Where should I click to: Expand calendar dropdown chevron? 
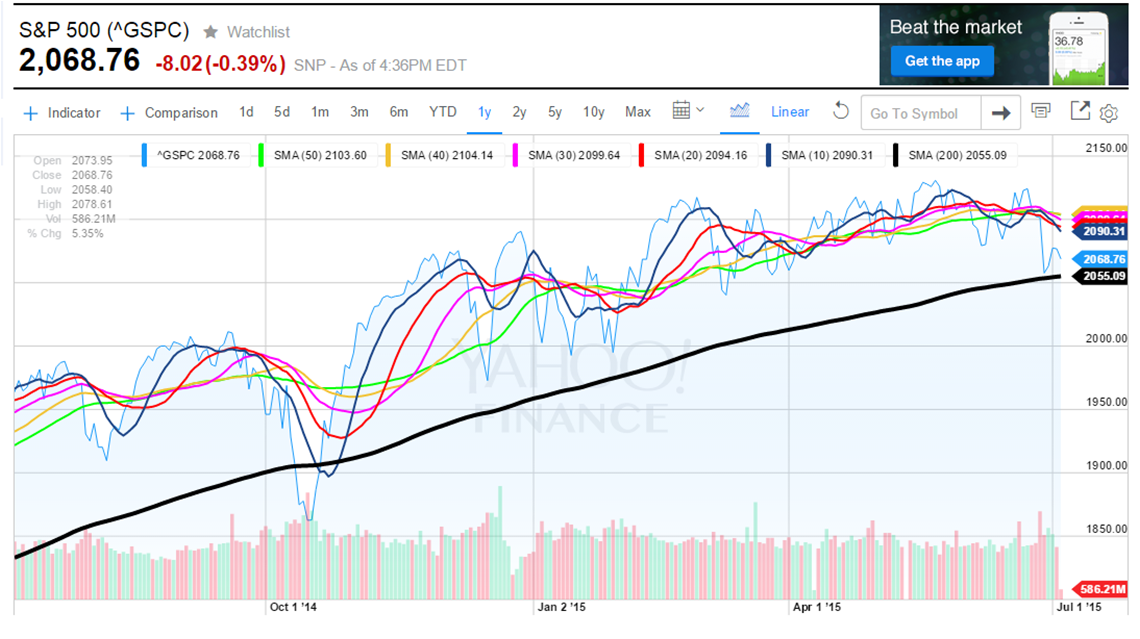pos(700,110)
